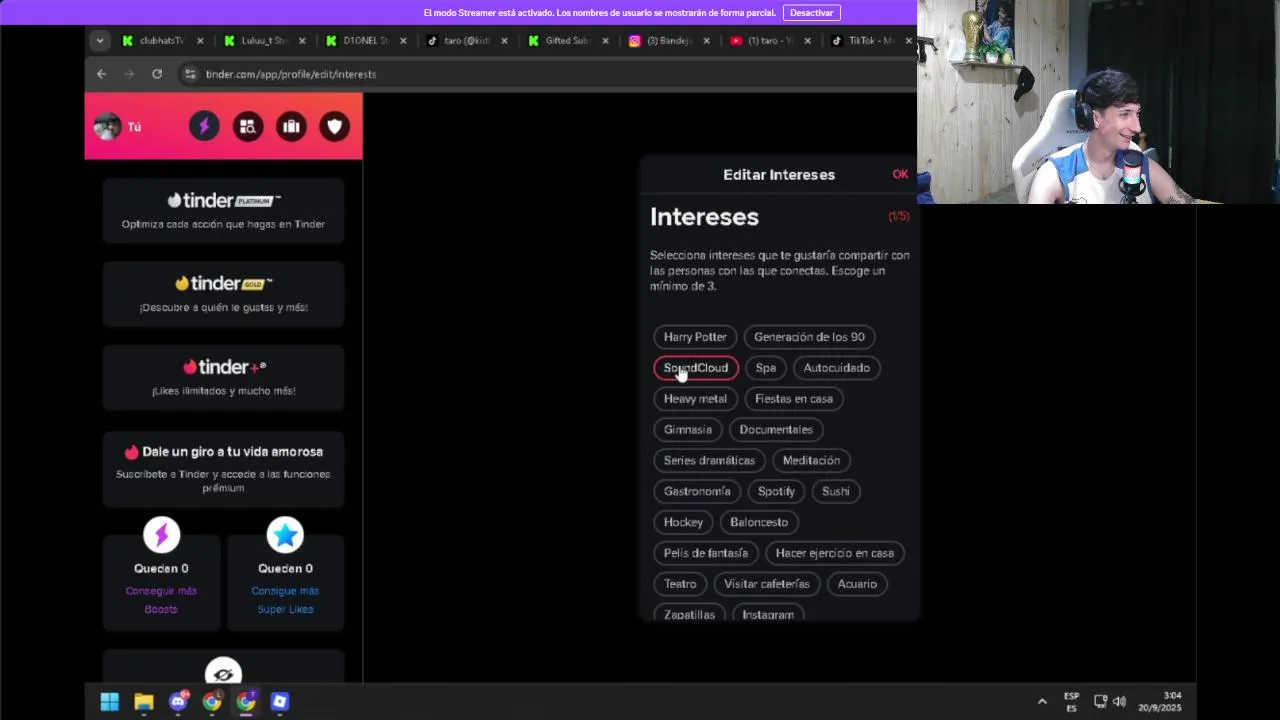Click the crossed-eye incognito icon

click(223, 675)
